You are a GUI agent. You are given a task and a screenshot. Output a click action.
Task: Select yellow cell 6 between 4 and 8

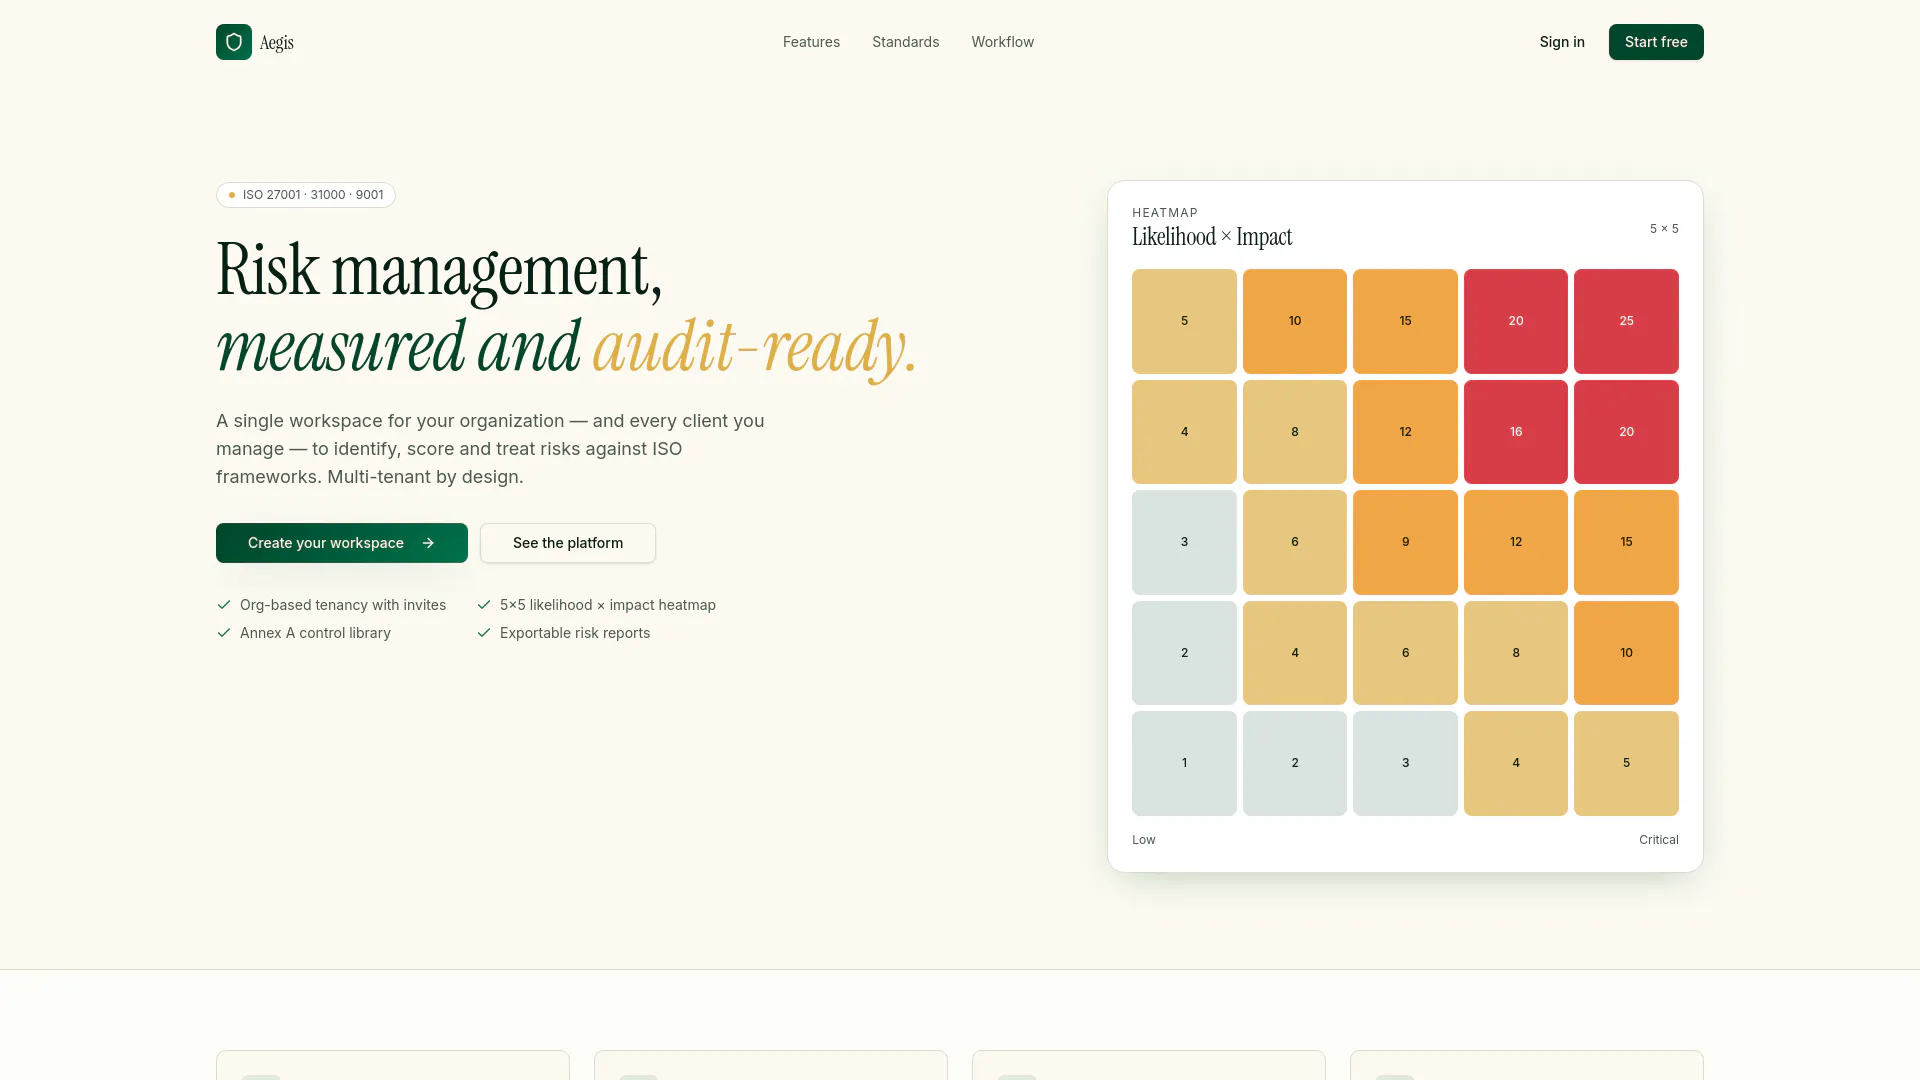1405,653
